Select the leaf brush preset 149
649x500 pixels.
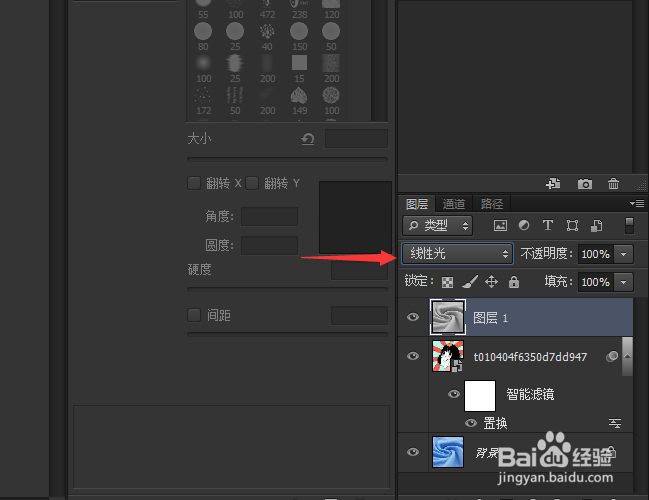(x=299, y=101)
